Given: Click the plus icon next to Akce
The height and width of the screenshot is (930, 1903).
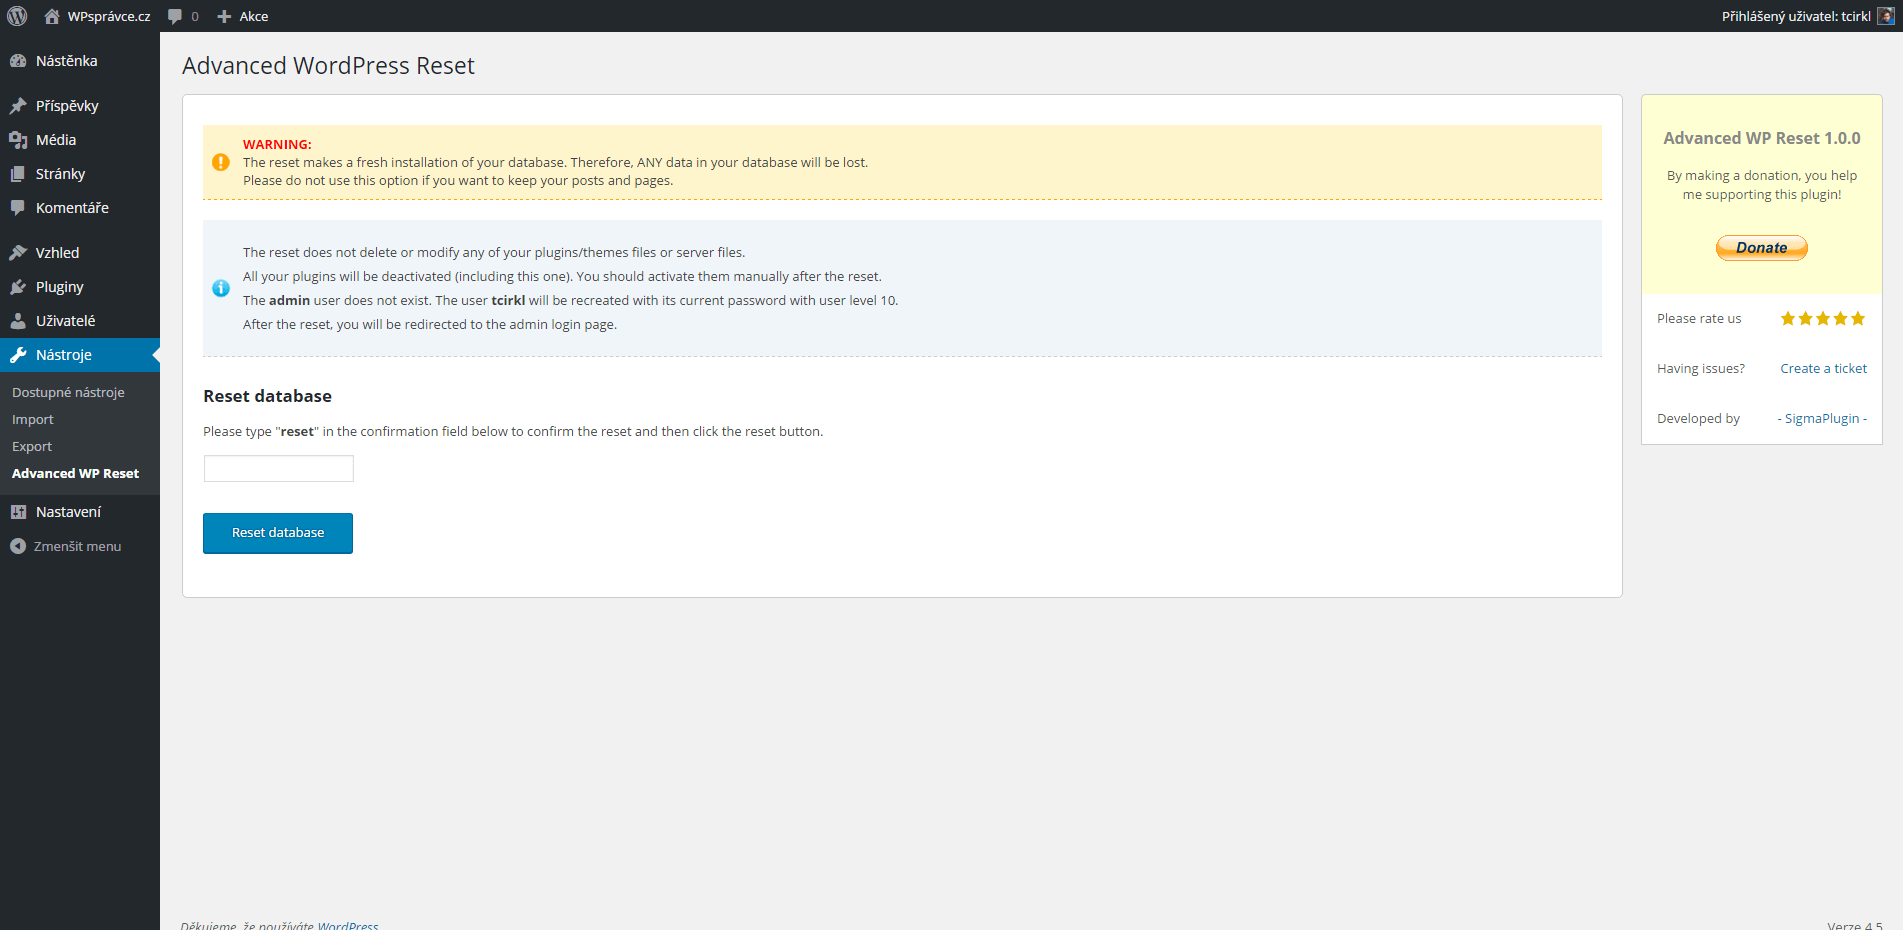Looking at the screenshot, I should [x=224, y=16].
